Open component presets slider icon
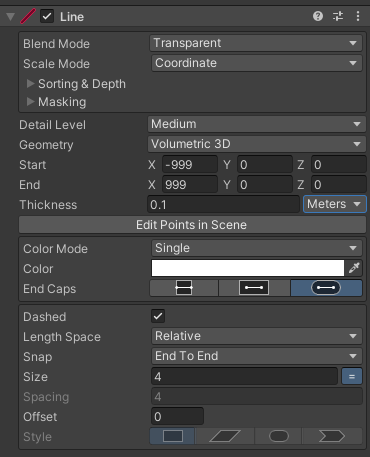Viewport: 370px width, 457px height. pyautogui.click(x=338, y=16)
